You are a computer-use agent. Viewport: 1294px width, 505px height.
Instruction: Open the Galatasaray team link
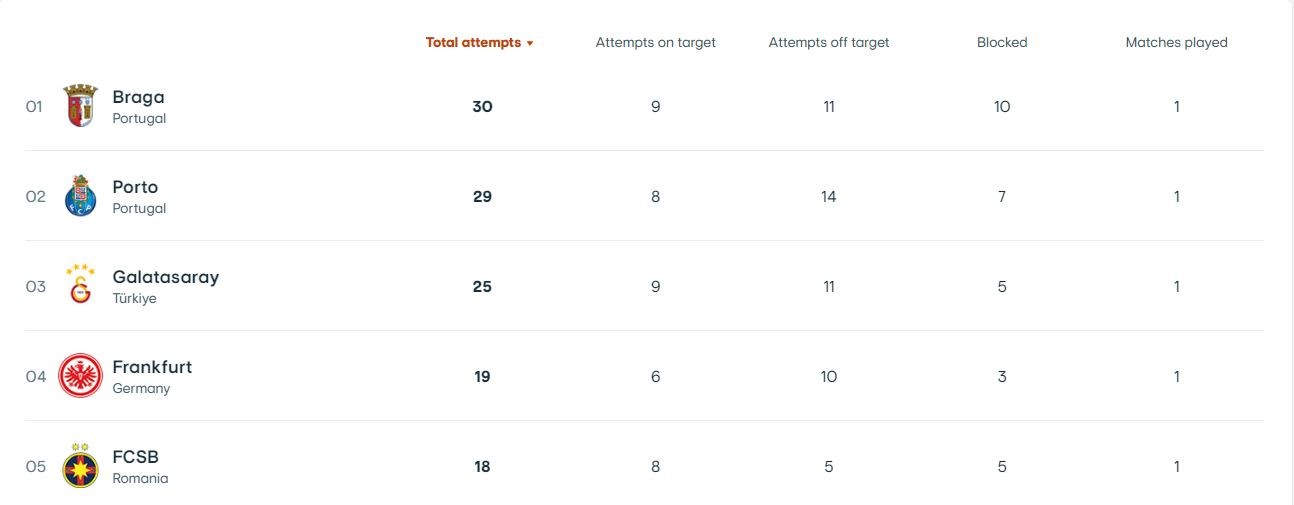pos(165,277)
